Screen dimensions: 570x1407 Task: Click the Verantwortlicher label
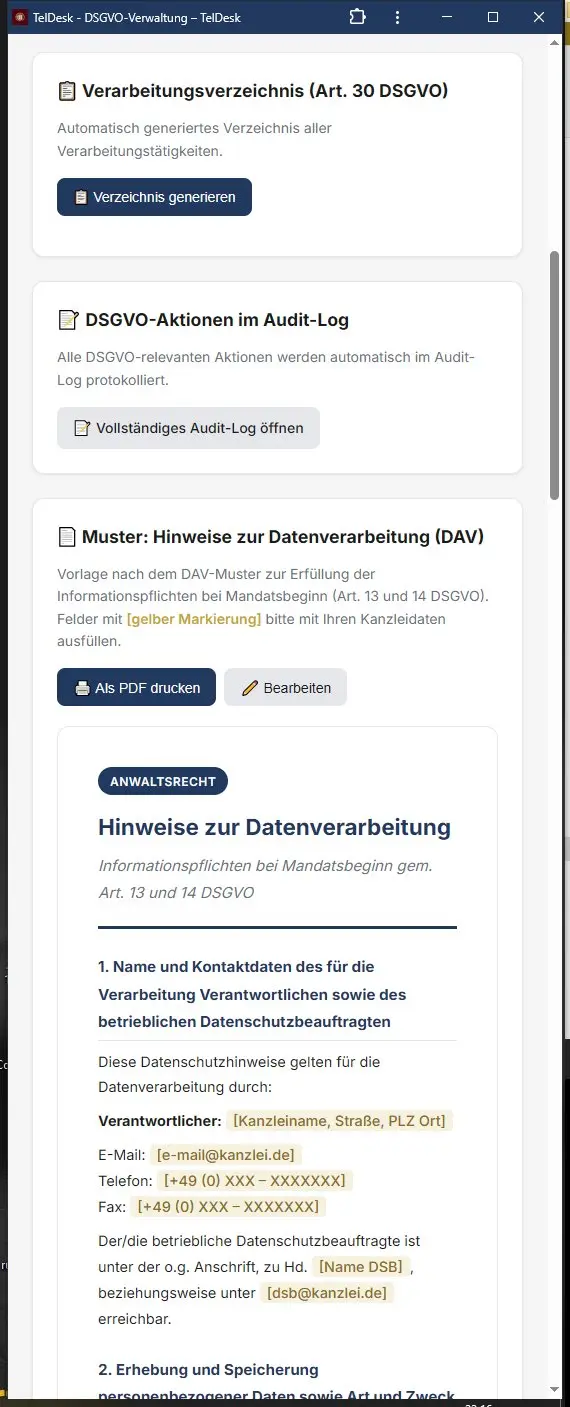pyautogui.click(x=160, y=1120)
